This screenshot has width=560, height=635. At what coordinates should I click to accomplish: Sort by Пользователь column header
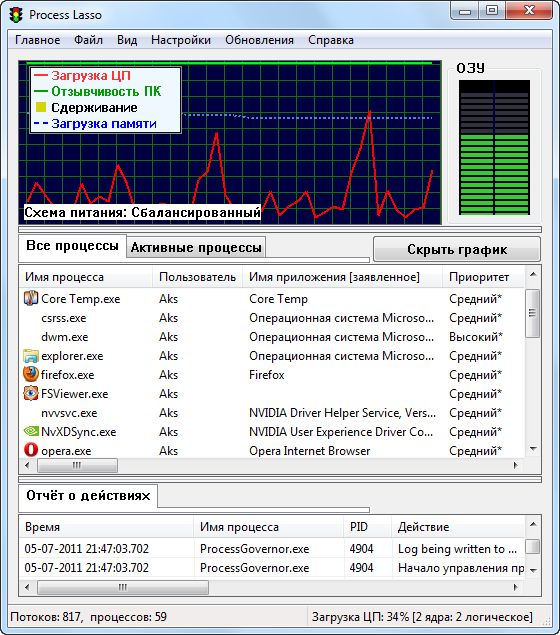197,277
